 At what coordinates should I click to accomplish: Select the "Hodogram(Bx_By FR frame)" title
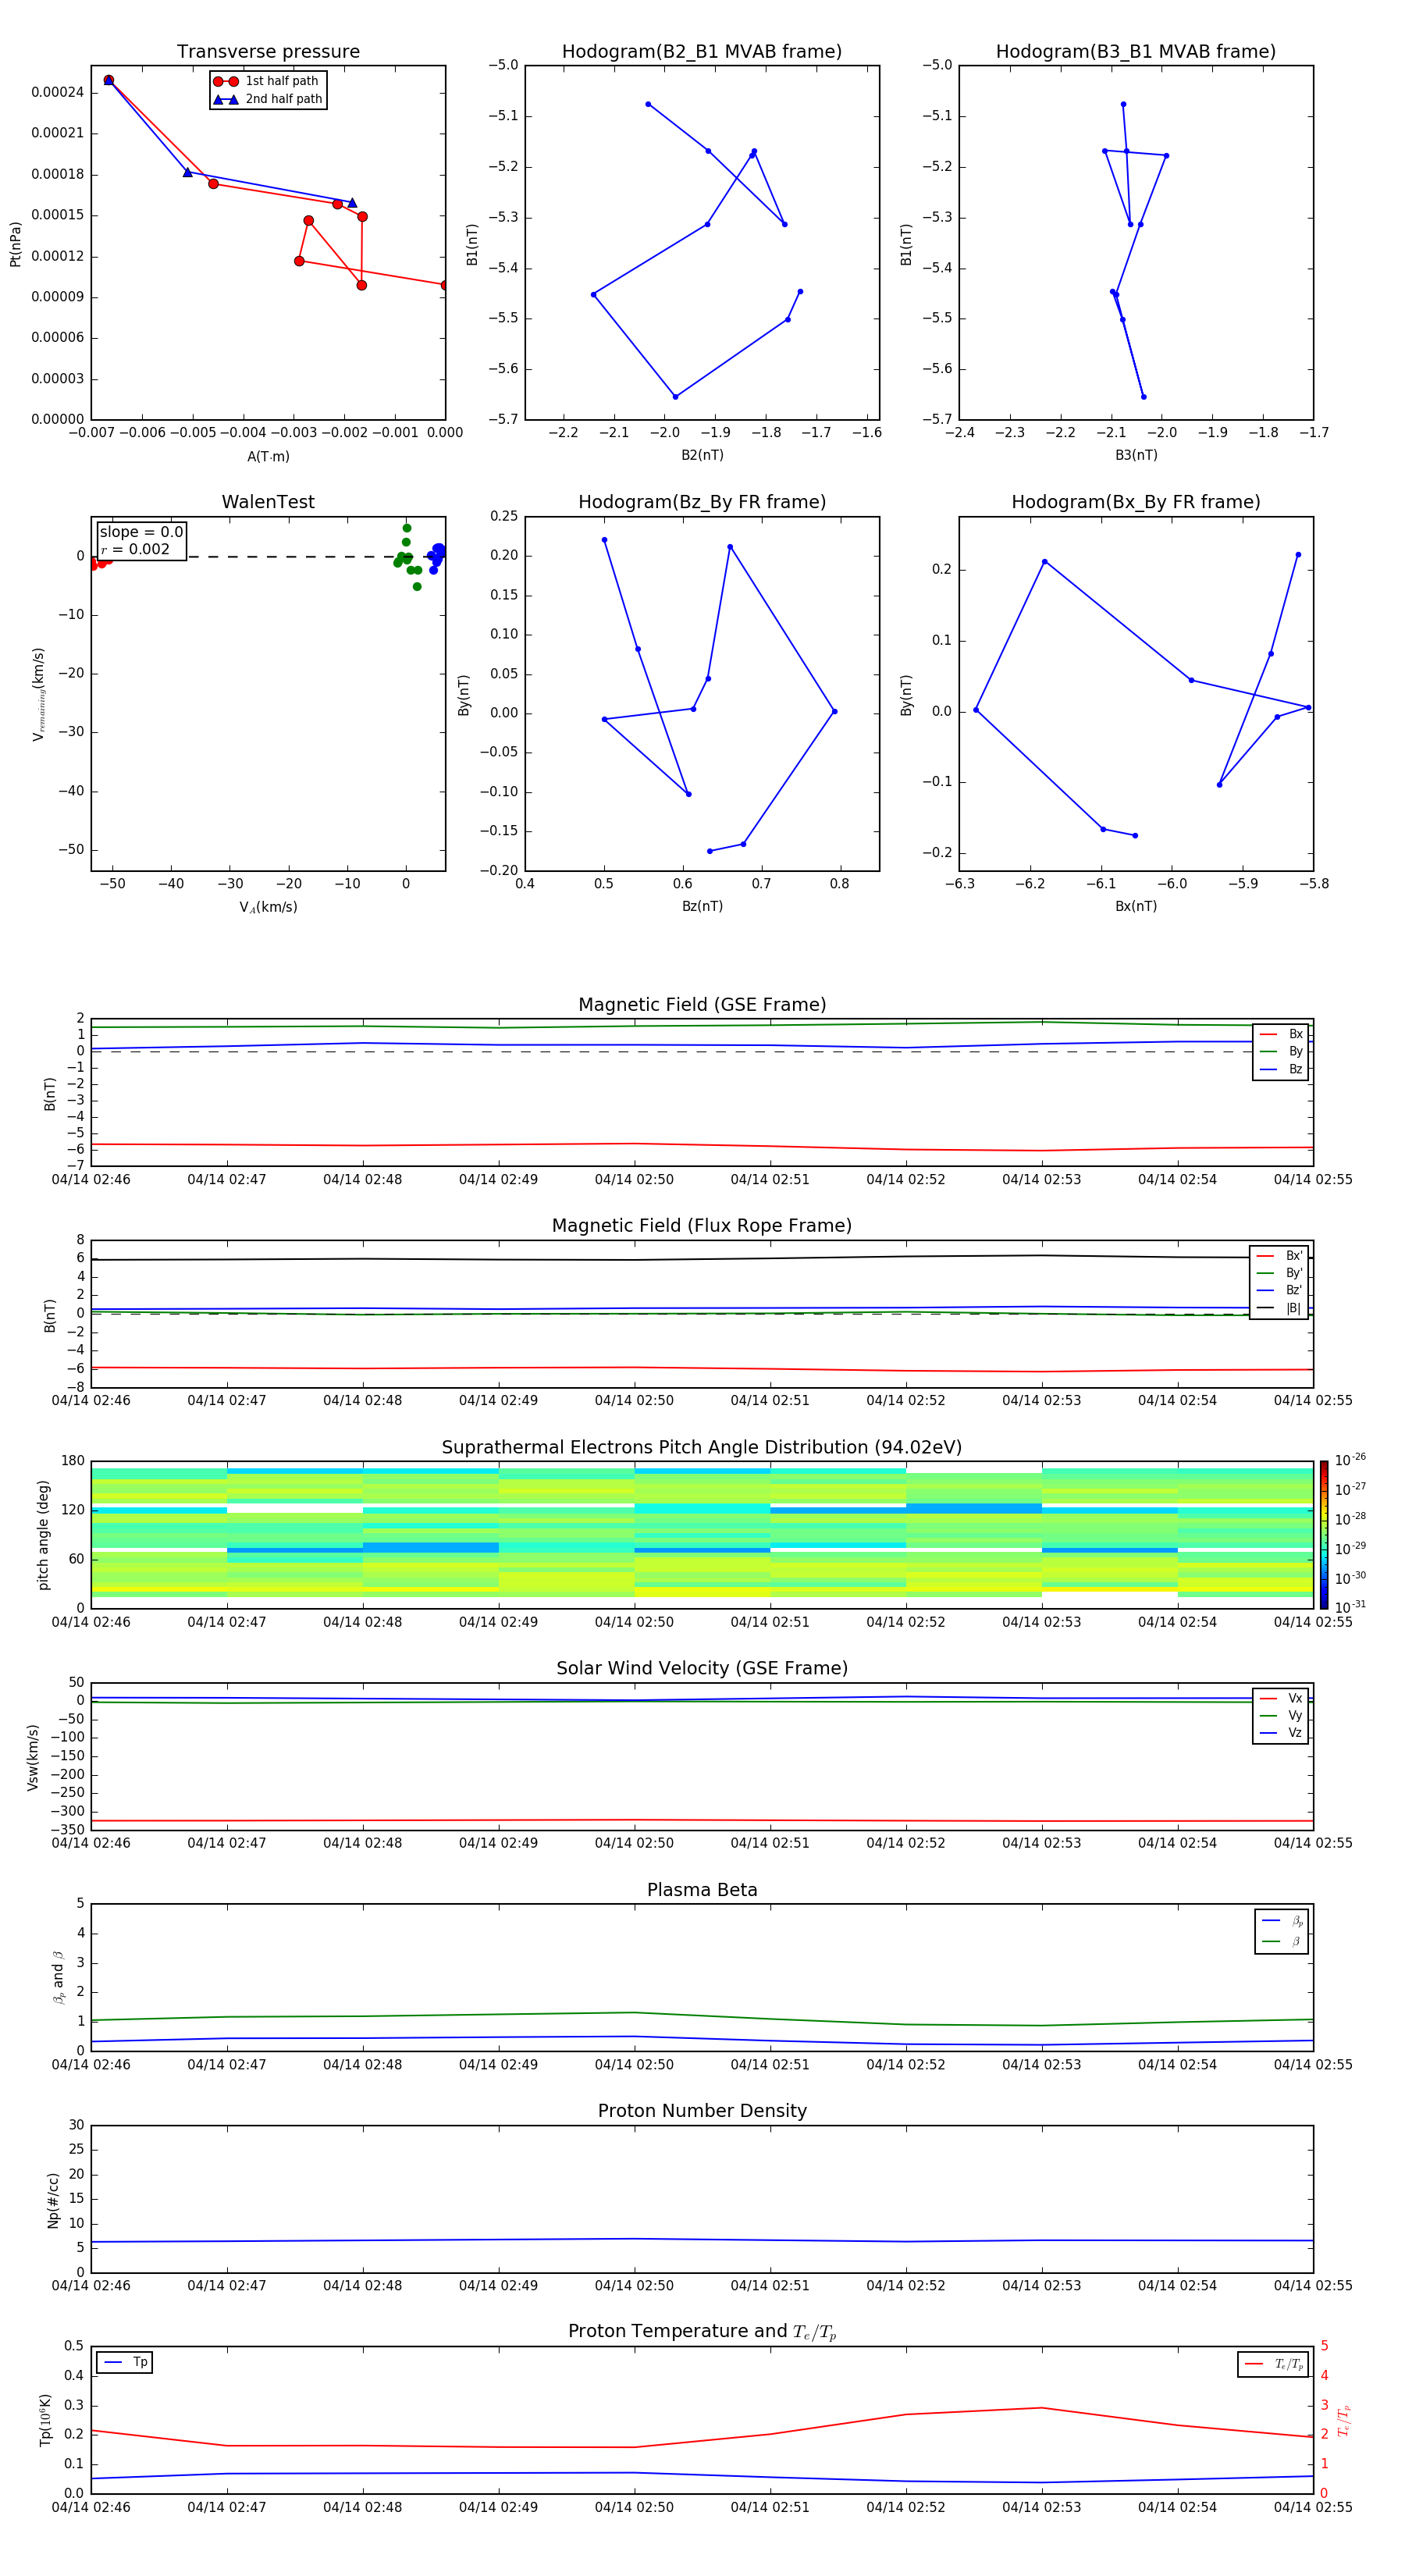[x=1136, y=502]
